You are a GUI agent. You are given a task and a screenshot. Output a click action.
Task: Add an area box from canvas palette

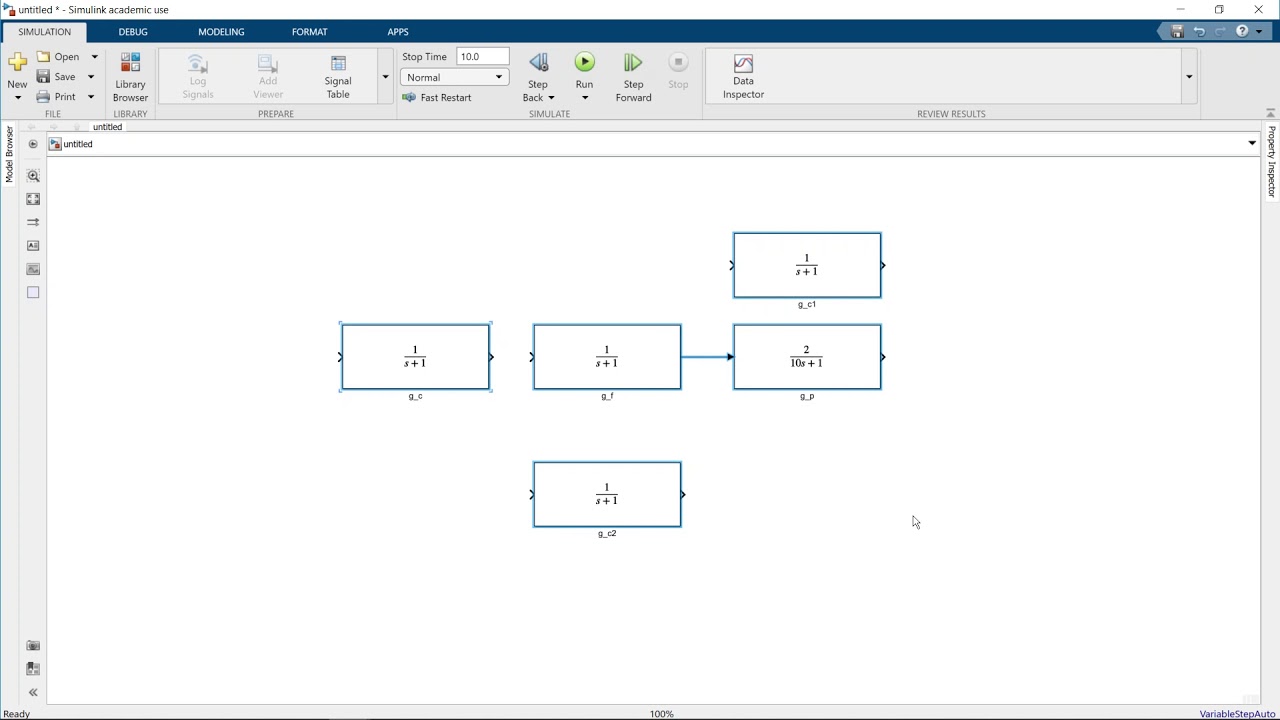point(33,293)
